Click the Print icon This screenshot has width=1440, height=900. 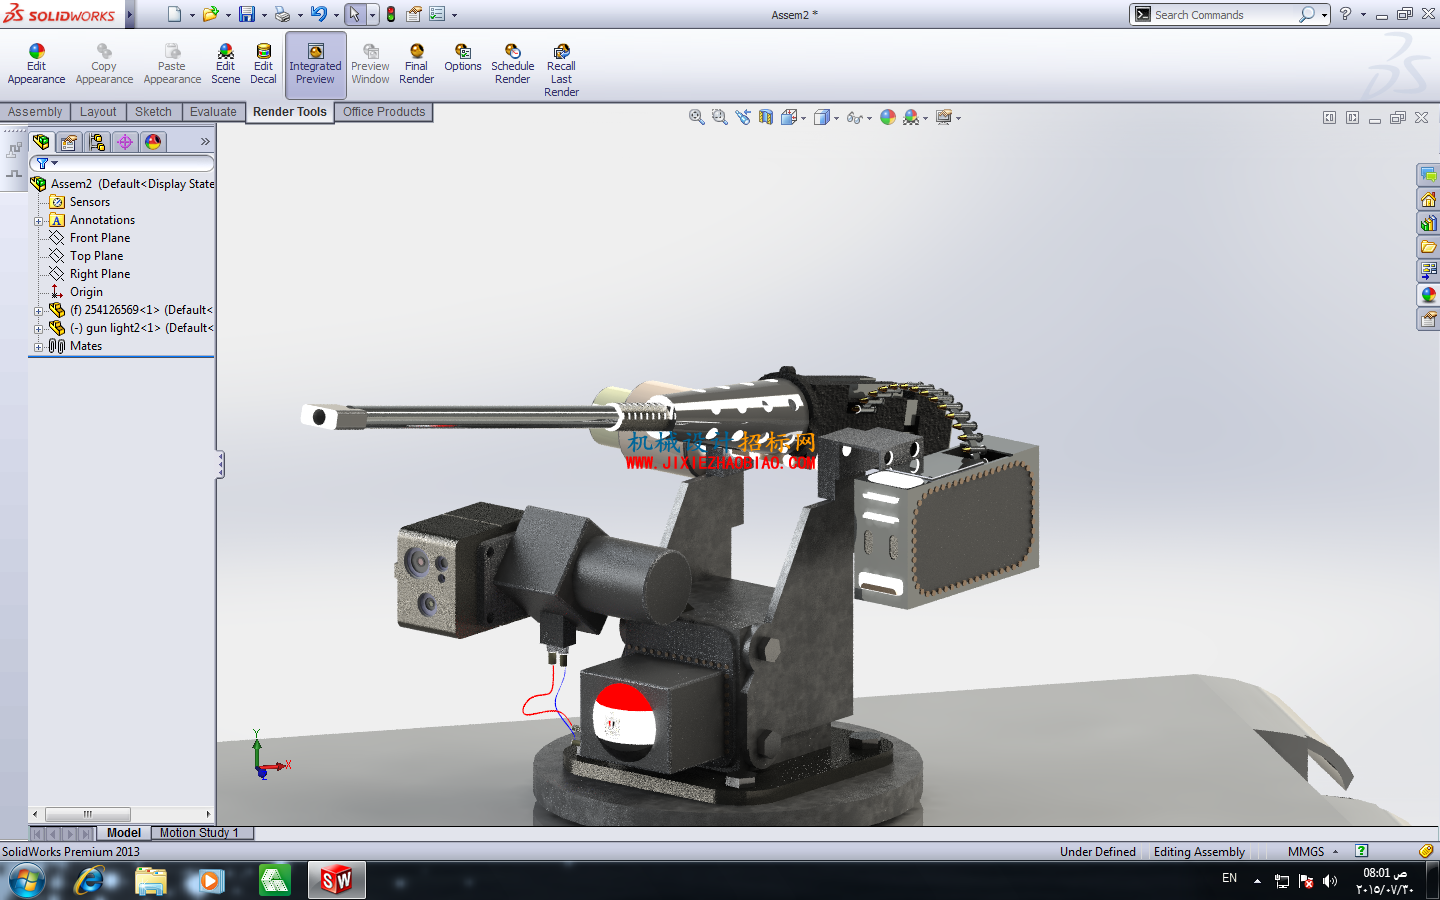tap(282, 14)
